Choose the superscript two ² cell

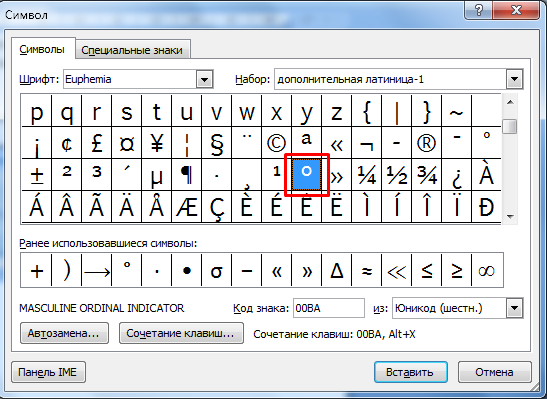[66, 175]
